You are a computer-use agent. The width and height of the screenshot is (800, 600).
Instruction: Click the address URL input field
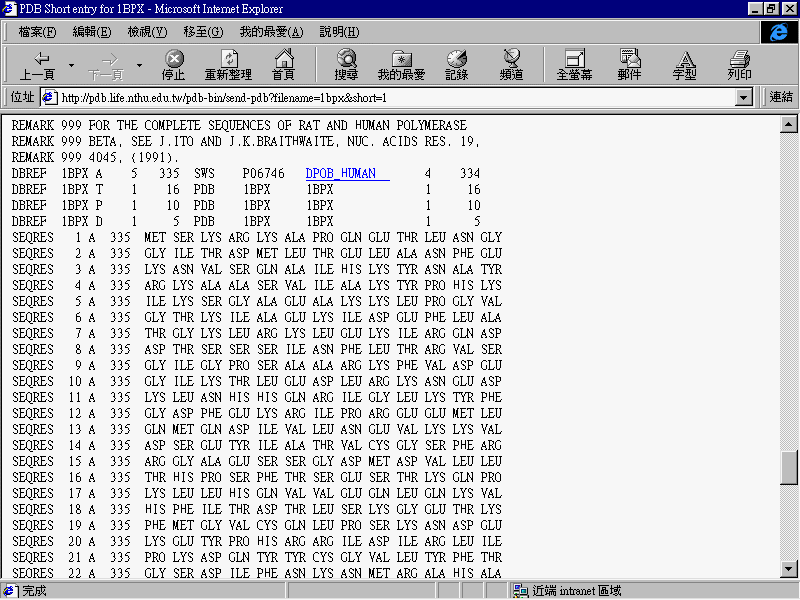pos(390,98)
